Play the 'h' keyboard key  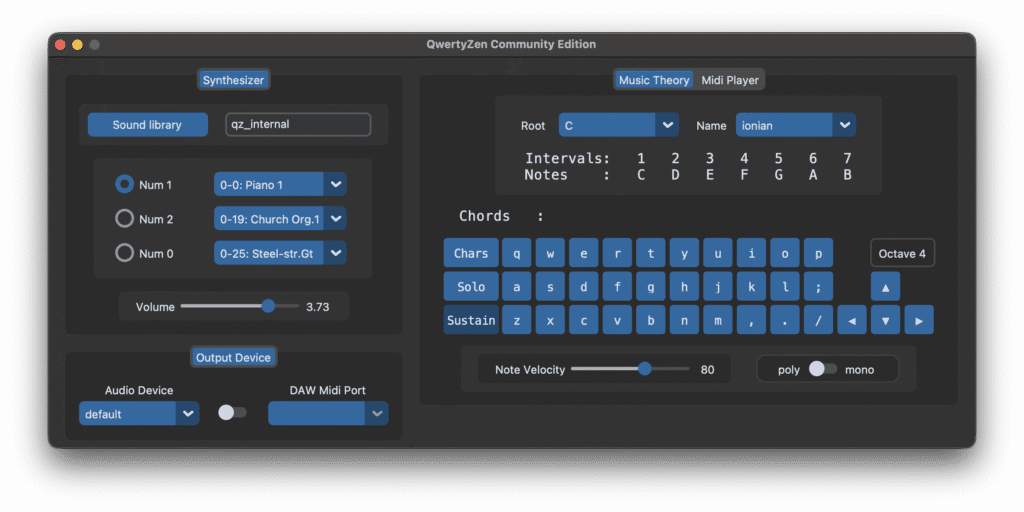pyautogui.click(x=684, y=287)
